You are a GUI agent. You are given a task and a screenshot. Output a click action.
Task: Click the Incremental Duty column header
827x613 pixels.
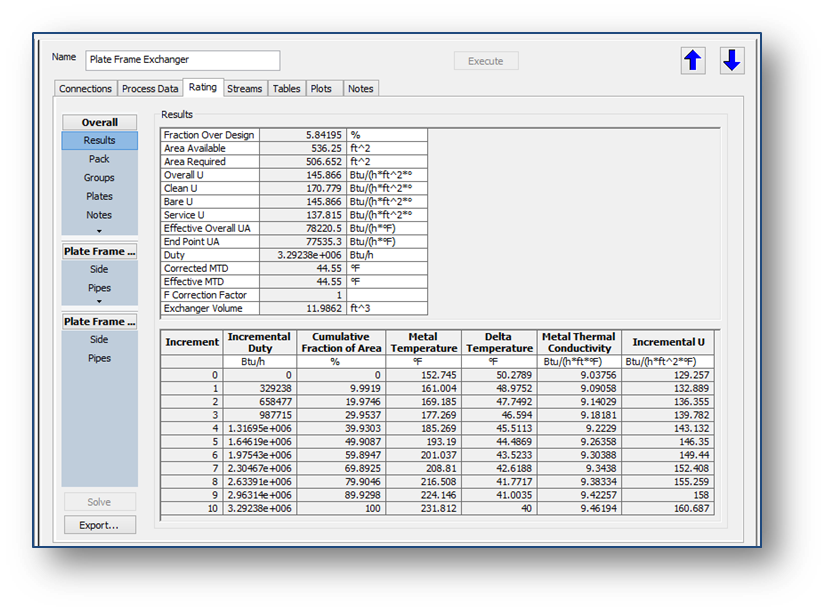coord(259,342)
